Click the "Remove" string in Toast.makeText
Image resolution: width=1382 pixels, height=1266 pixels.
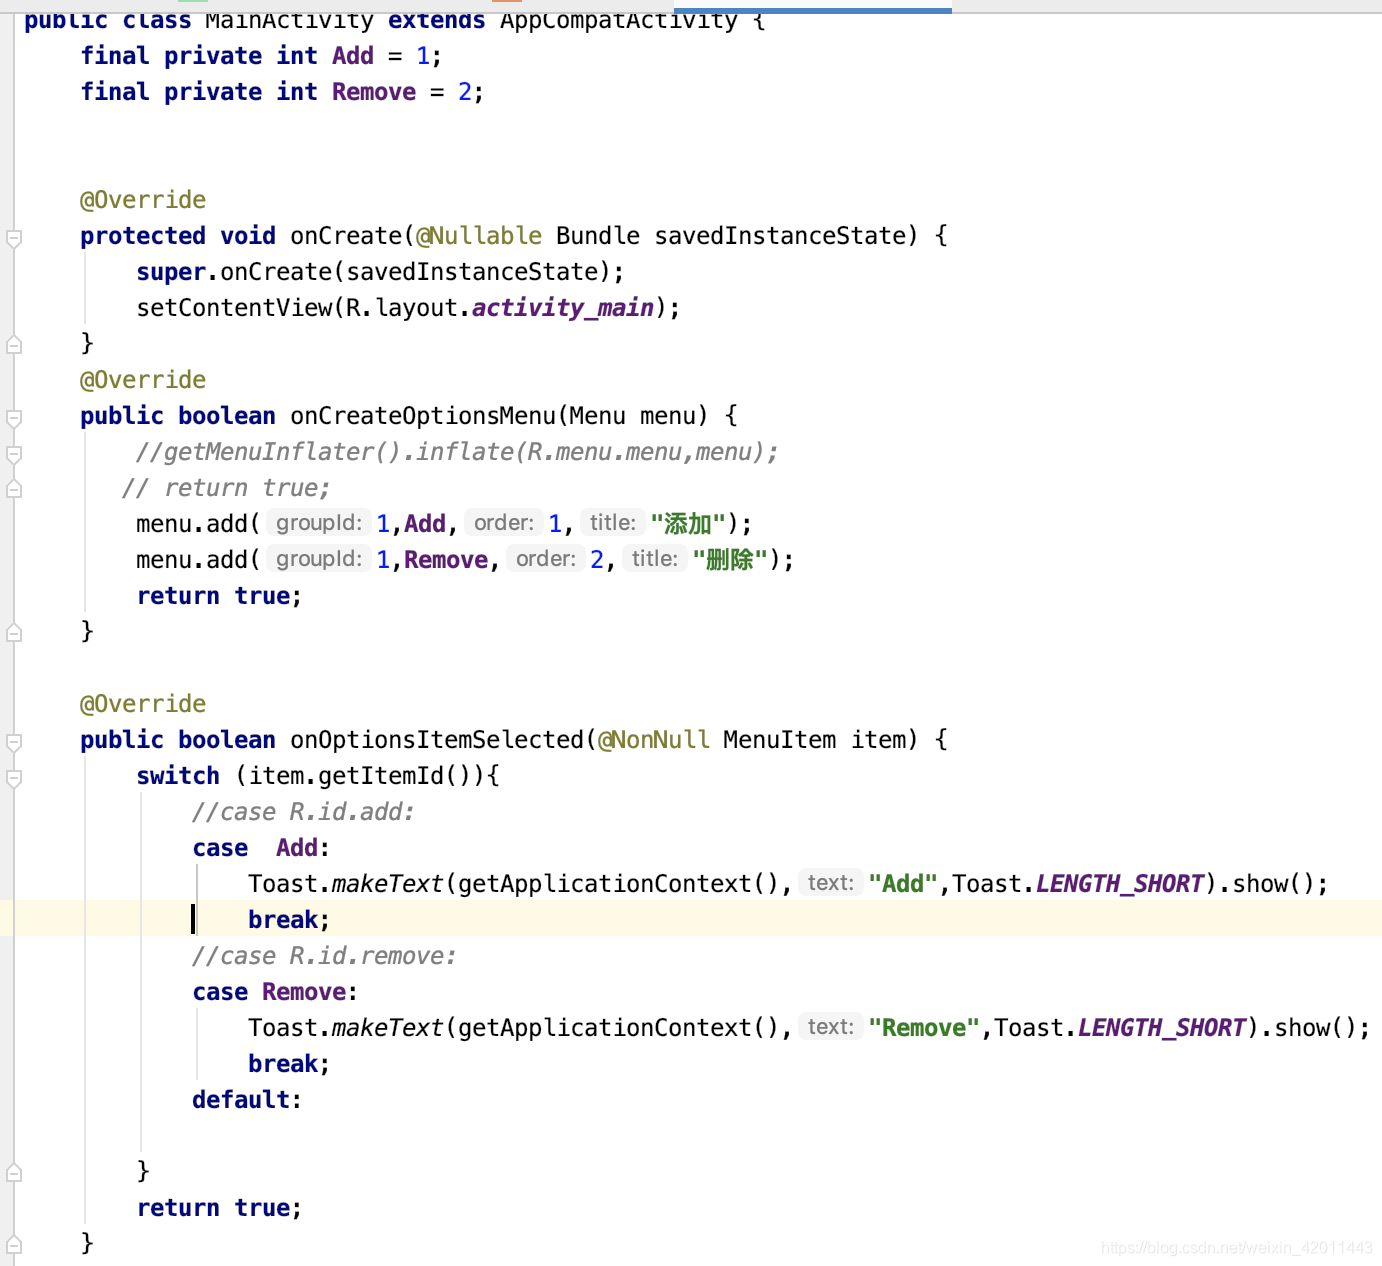coord(924,1028)
